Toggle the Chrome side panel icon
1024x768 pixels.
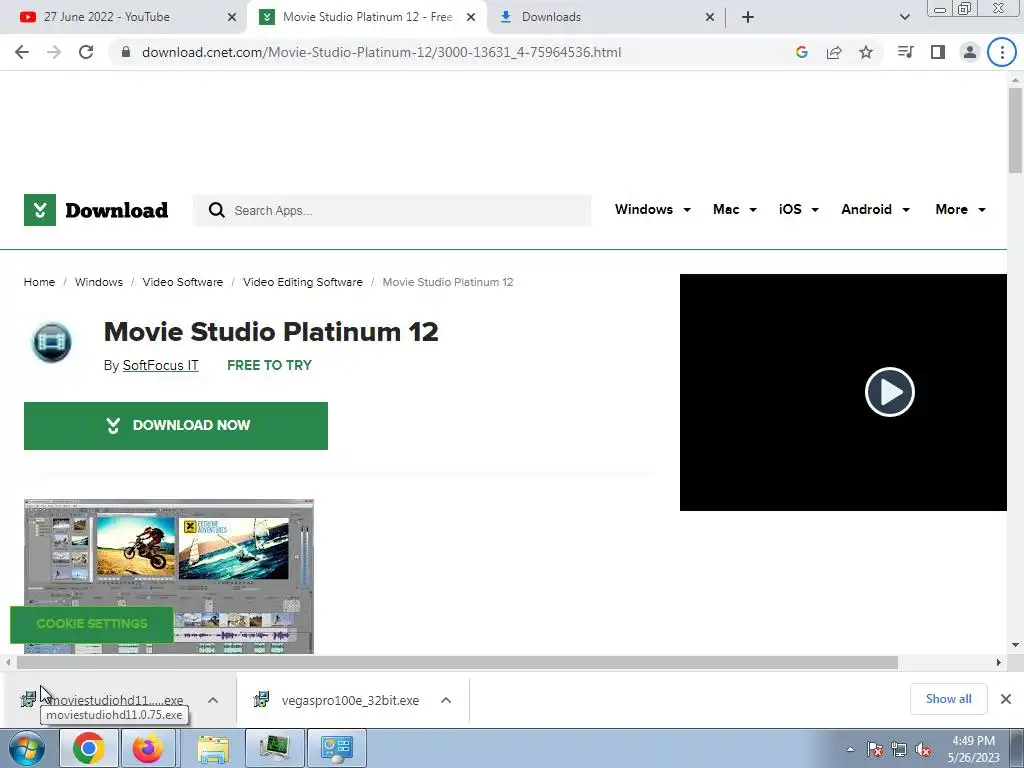938,52
